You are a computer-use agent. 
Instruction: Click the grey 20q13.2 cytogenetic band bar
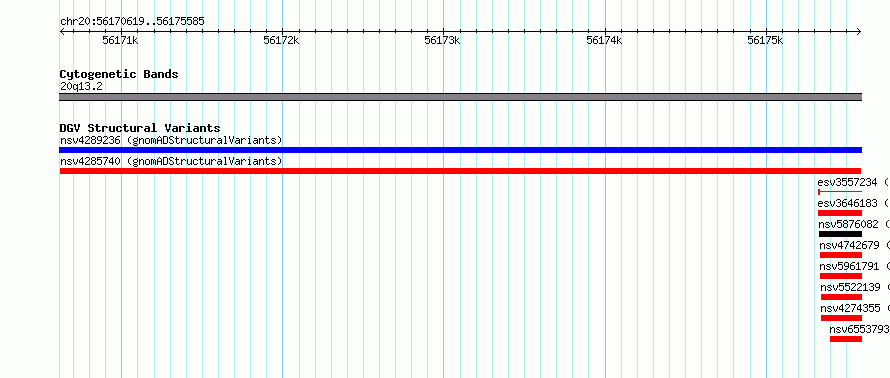click(460, 97)
